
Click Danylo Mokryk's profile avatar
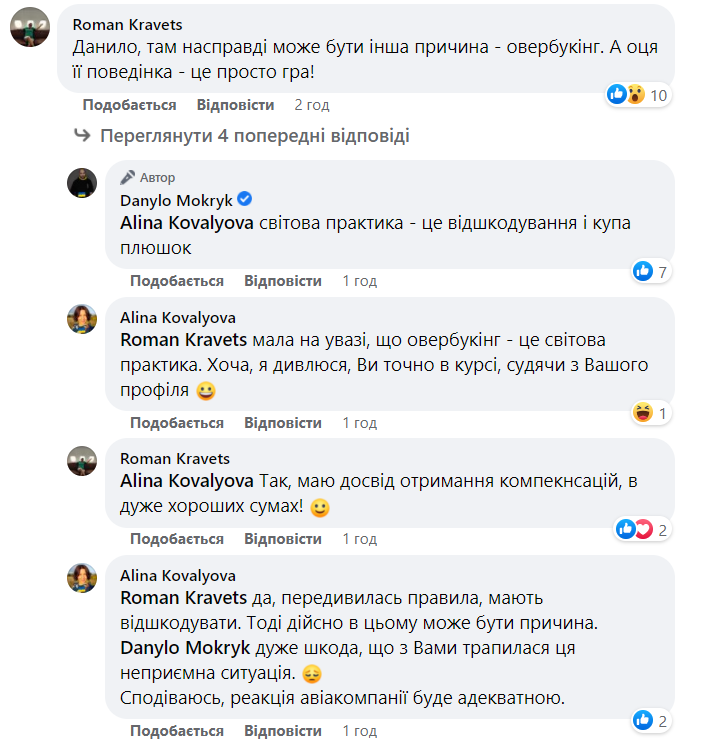point(82,183)
